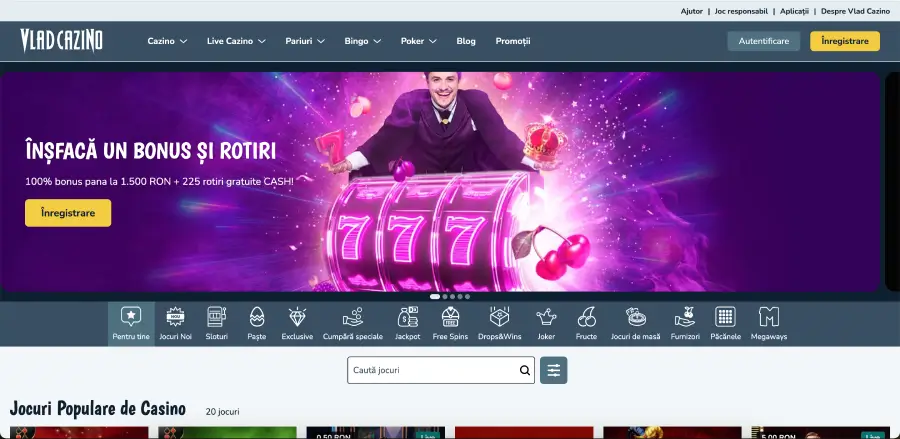Open the Promoții menu item
Viewport: 900px width, 439px height.
pyautogui.click(x=513, y=41)
